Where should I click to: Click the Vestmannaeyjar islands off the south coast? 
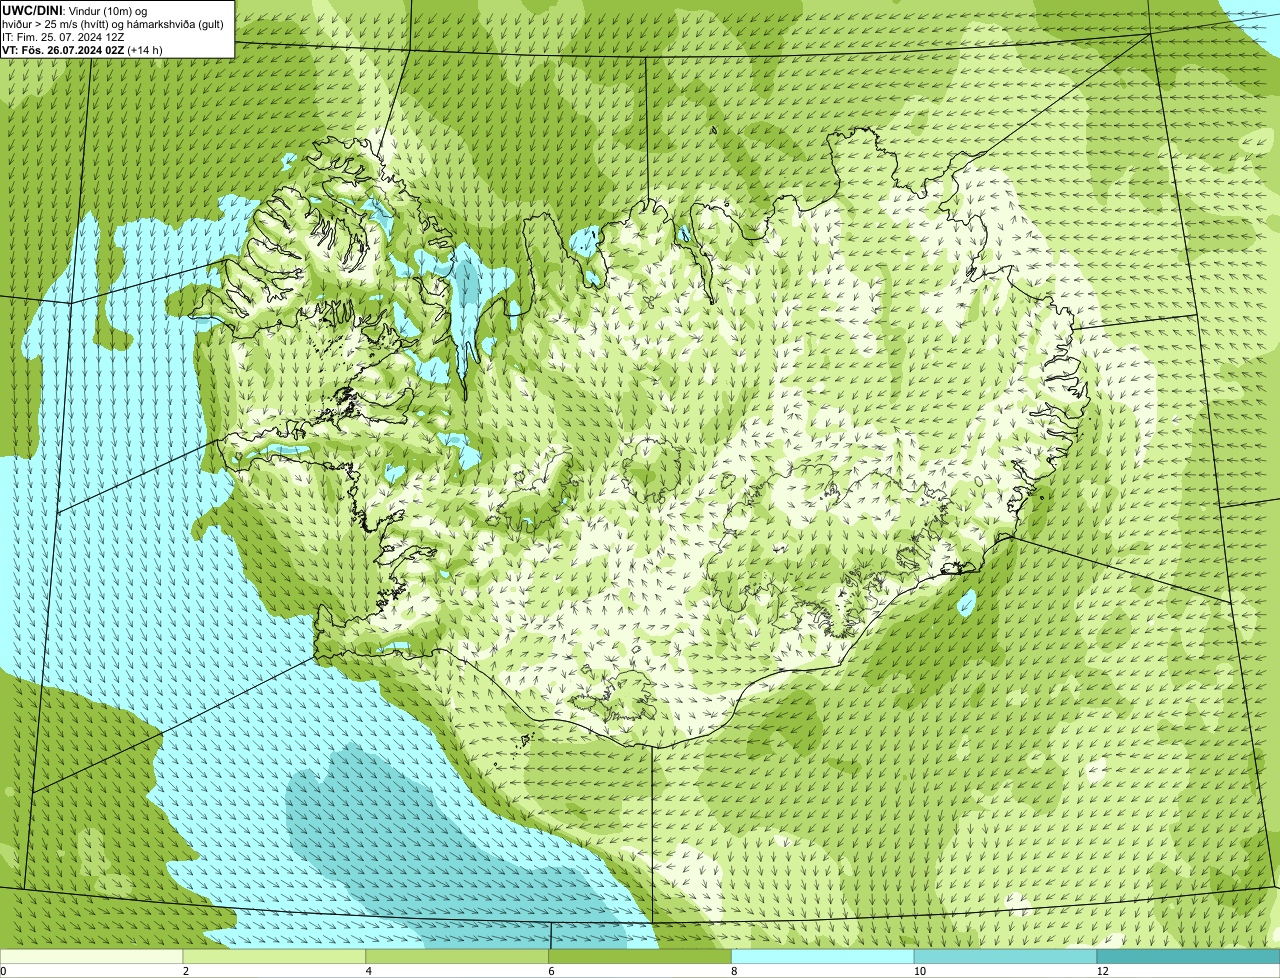526,739
